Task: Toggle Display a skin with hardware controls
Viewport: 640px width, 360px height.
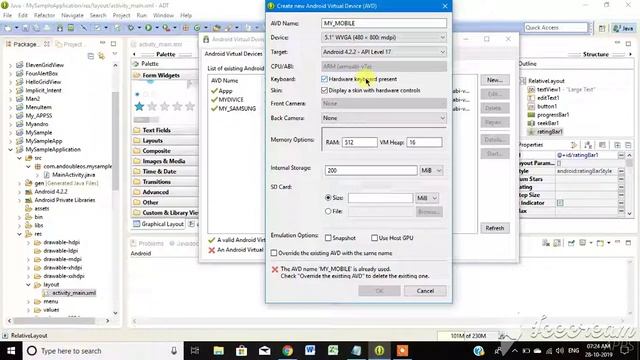Action: tap(324, 90)
